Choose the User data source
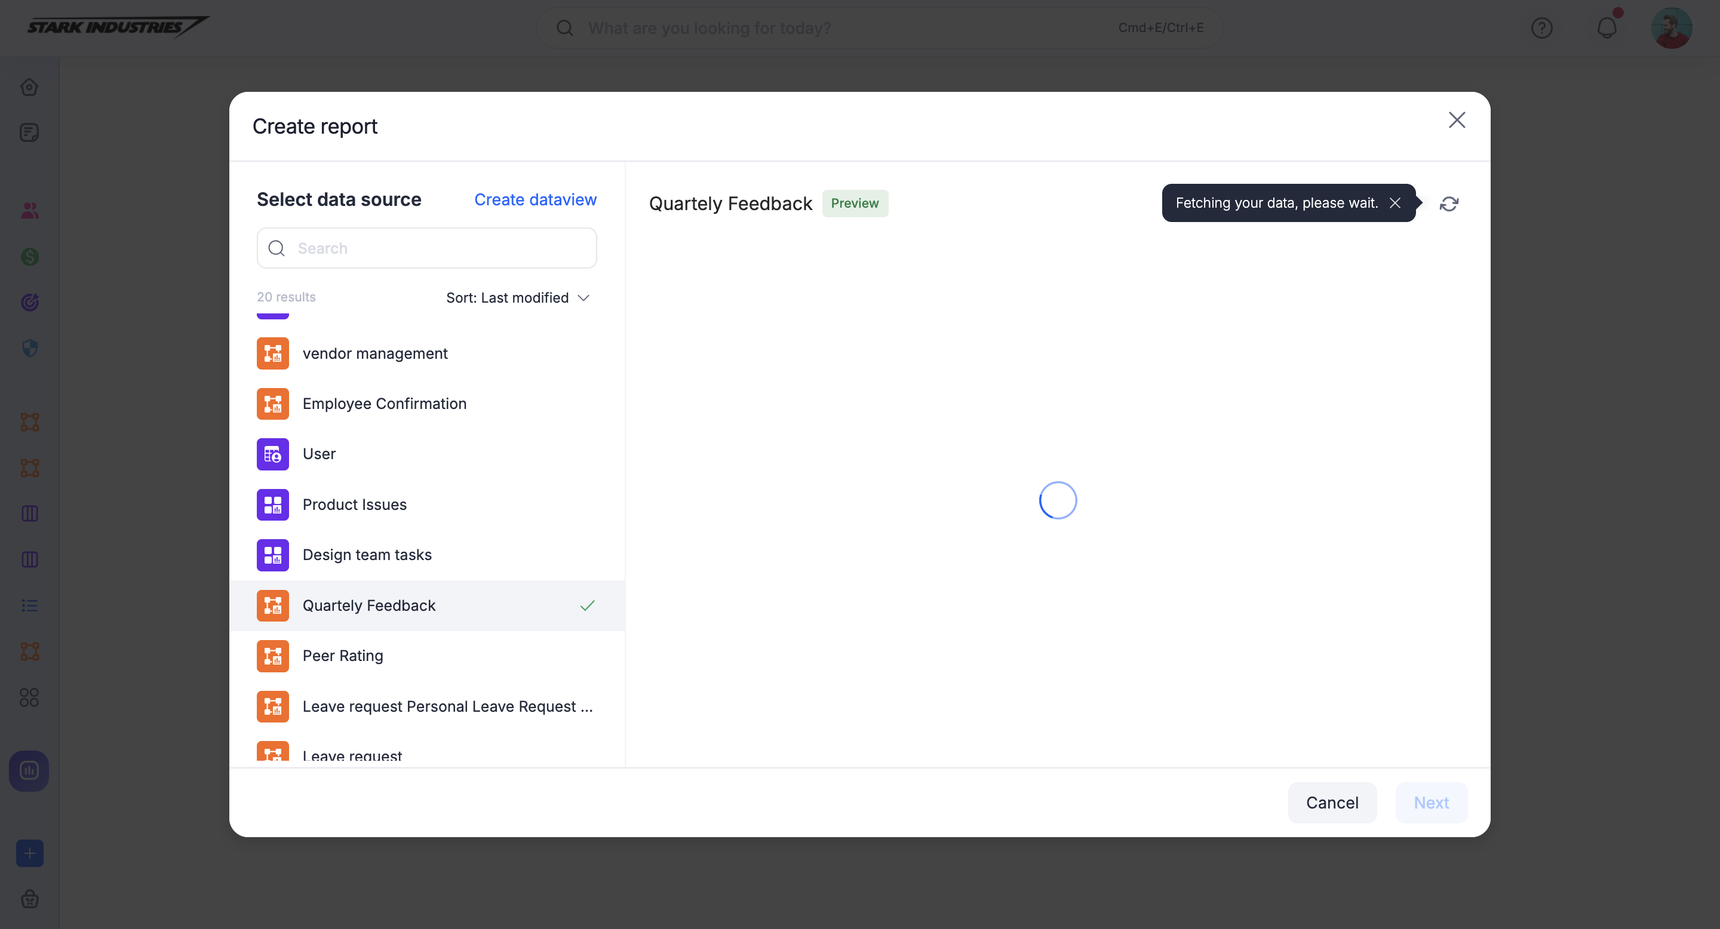Screen dimensions: 1720x929 [x=319, y=454]
